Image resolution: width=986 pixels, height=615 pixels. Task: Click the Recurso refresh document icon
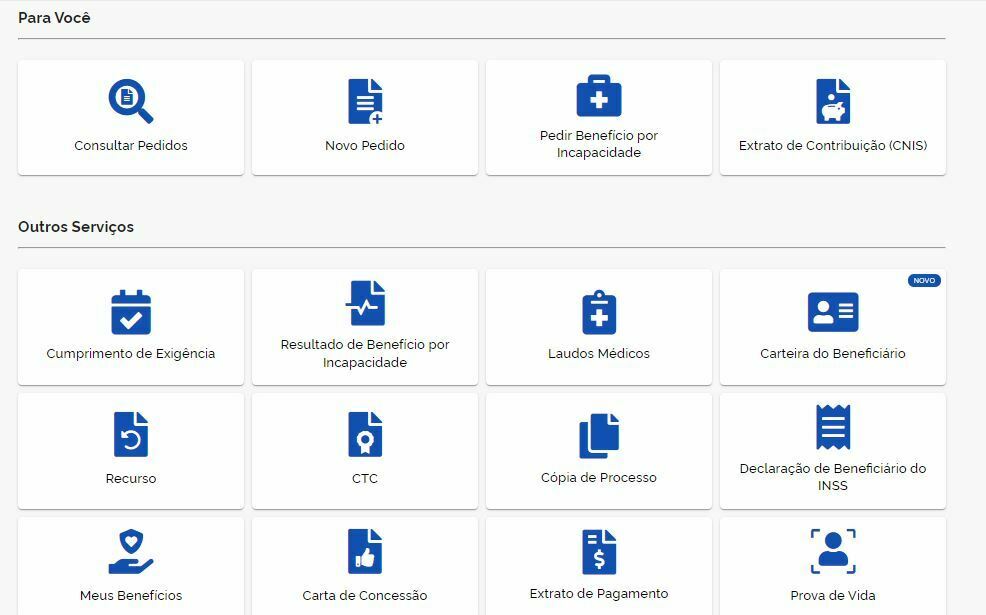(x=131, y=435)
